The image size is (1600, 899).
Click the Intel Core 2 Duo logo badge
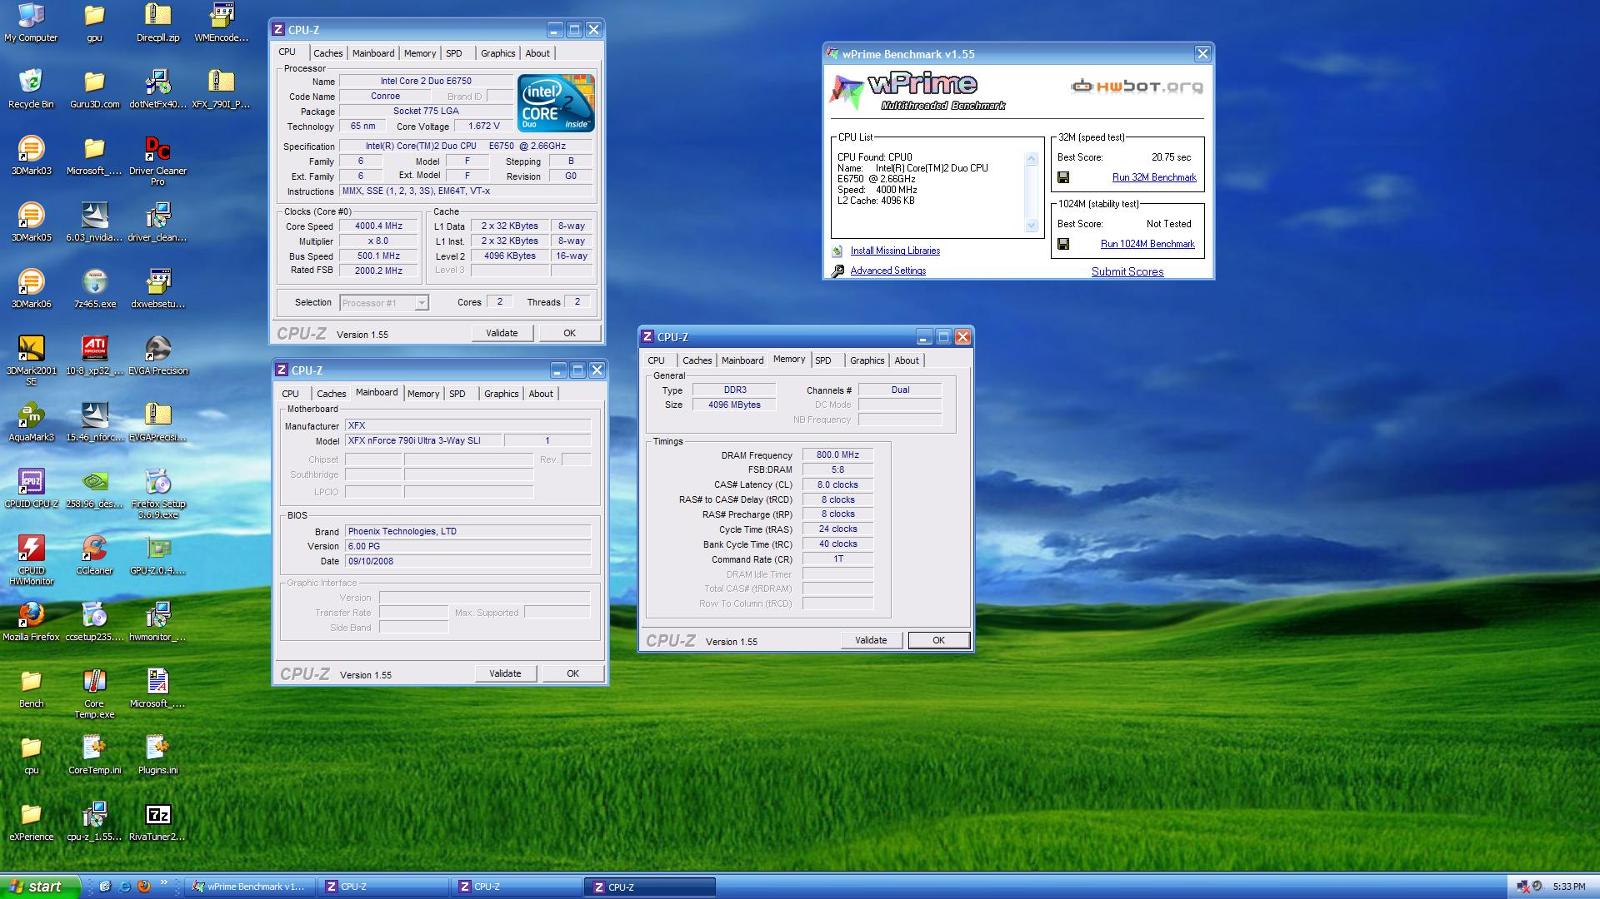pyautogui.click(x=557, y=102)
